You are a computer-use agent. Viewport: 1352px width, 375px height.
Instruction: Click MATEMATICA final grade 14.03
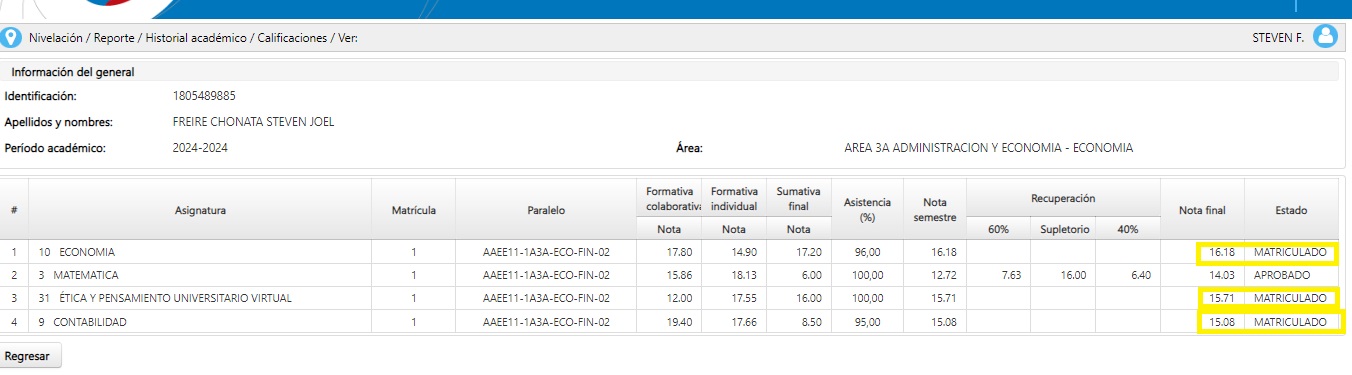click(1222, 274)
